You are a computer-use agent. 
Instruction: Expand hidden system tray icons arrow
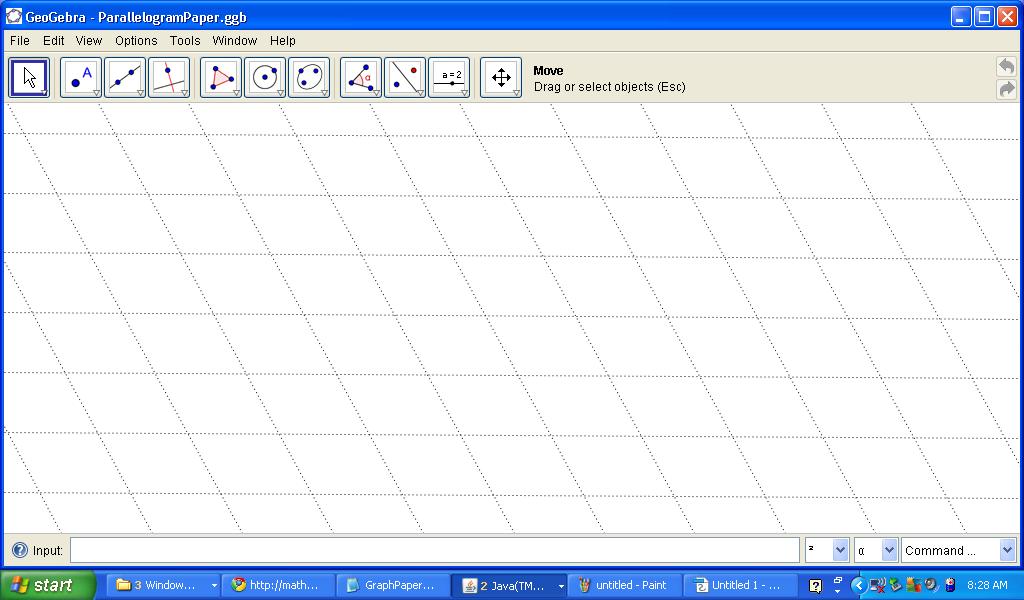pos(859,585)
